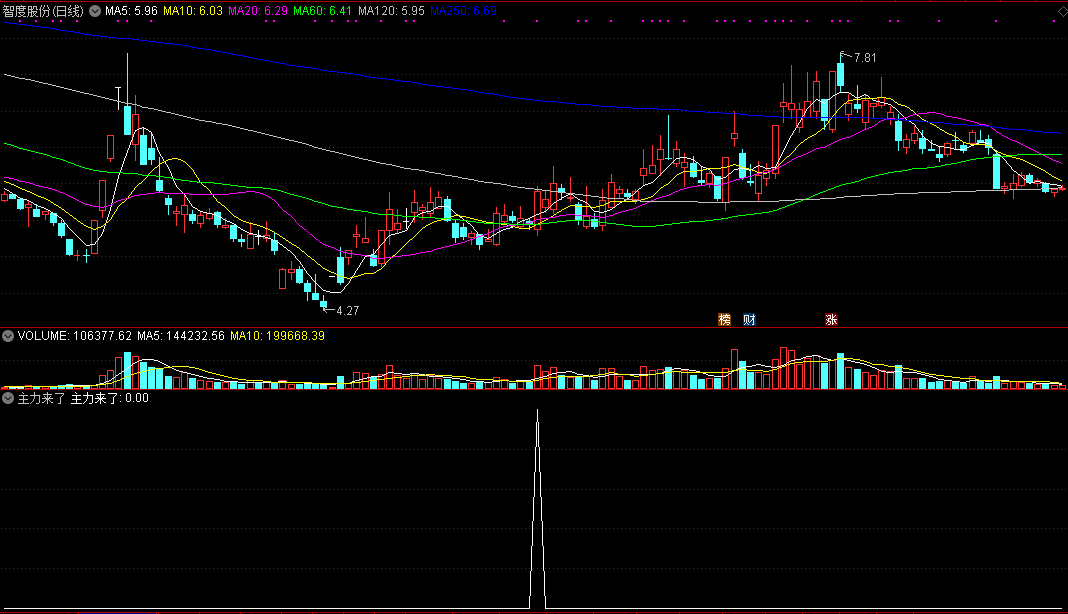This screenshot has width=1068, height=614.
Task: Click the volume MA10: 199668.39 label
Action: point(277,336)
